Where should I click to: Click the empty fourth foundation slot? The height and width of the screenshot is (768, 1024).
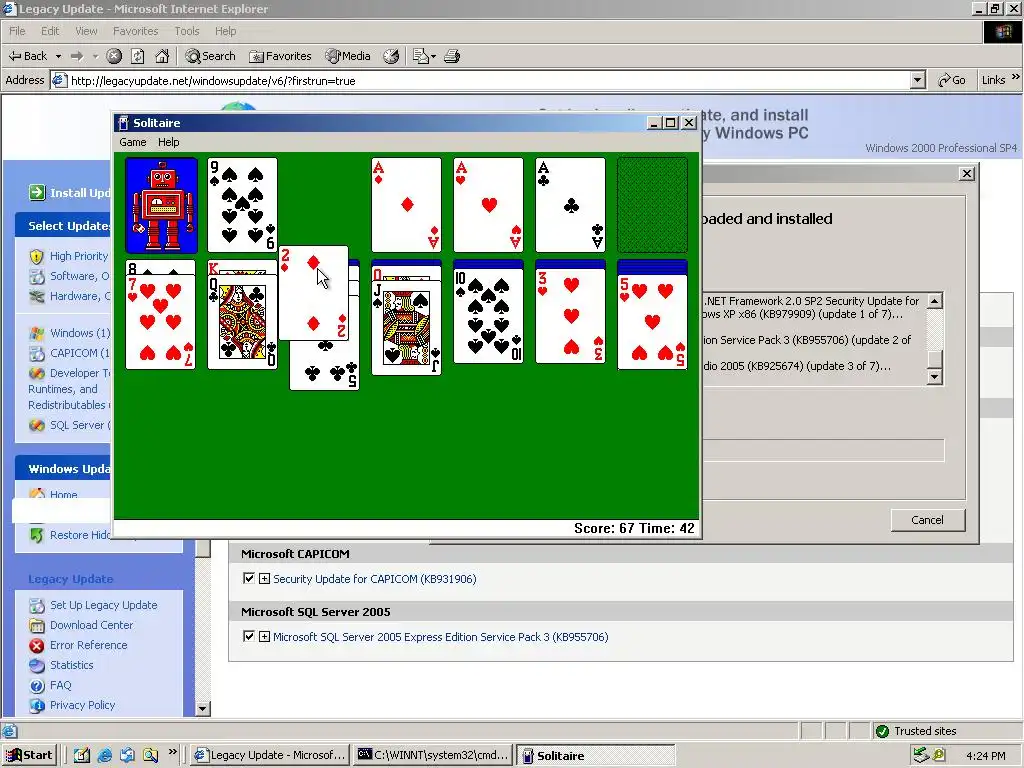[652, 205]
